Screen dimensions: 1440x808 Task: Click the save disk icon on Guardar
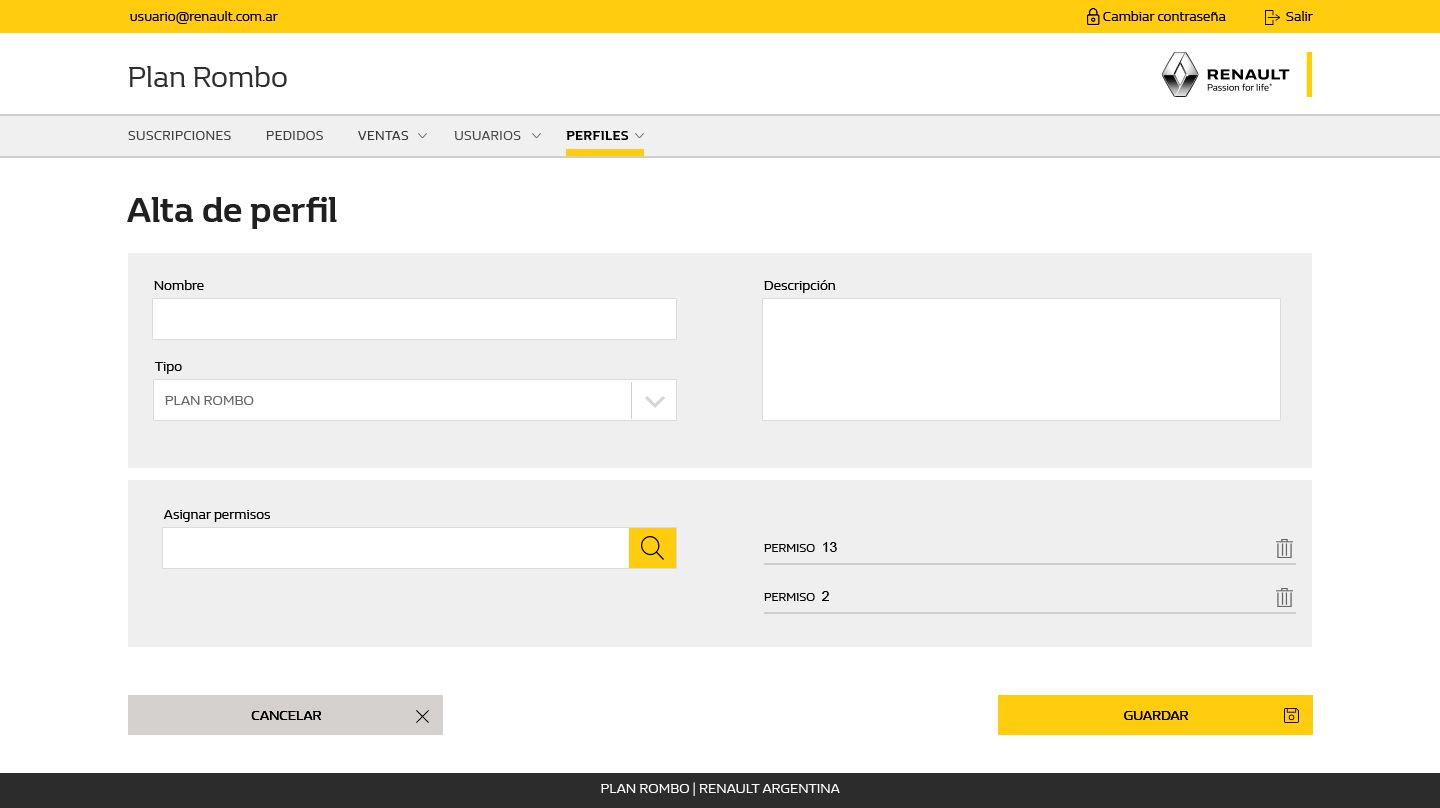(1291, 715)
